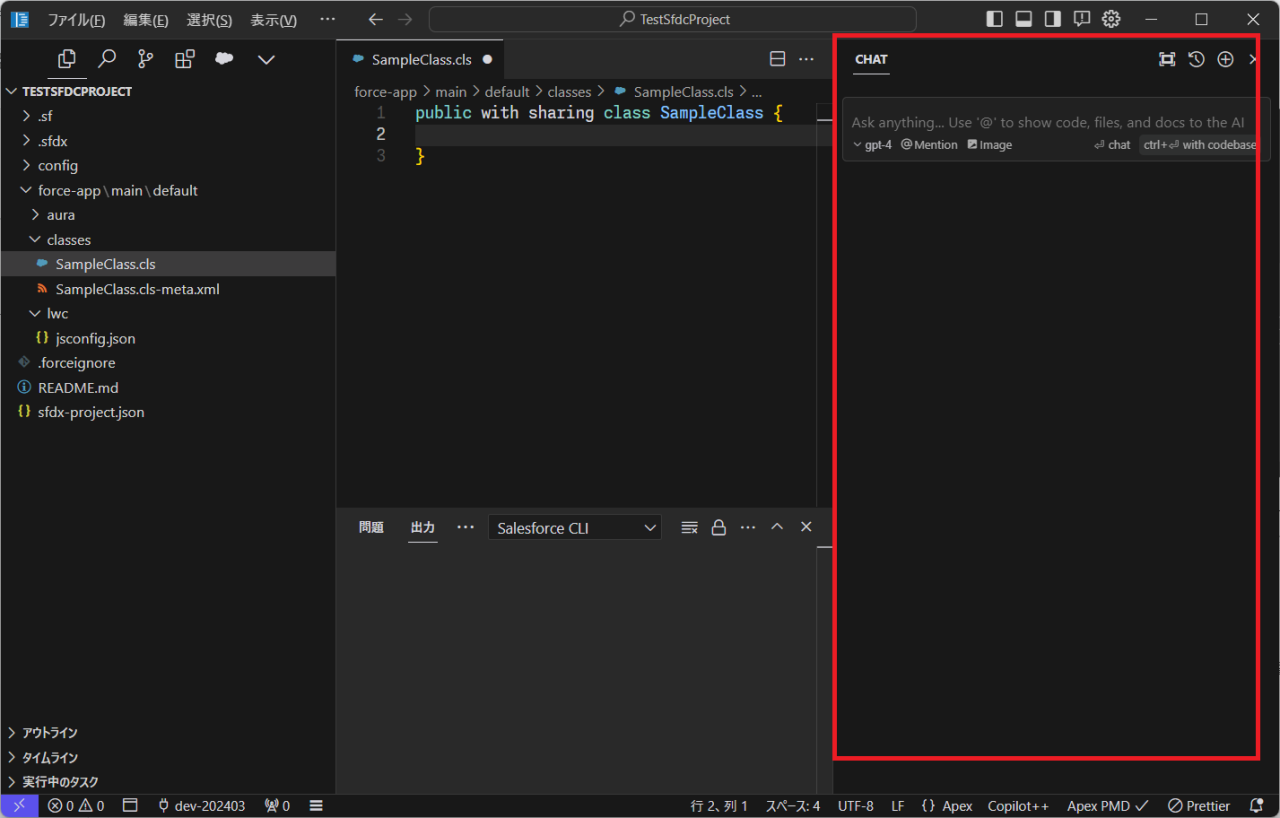1280x818 pixels.
Task: Show errors and warnings count in status bar
Action: coord(76,806)
